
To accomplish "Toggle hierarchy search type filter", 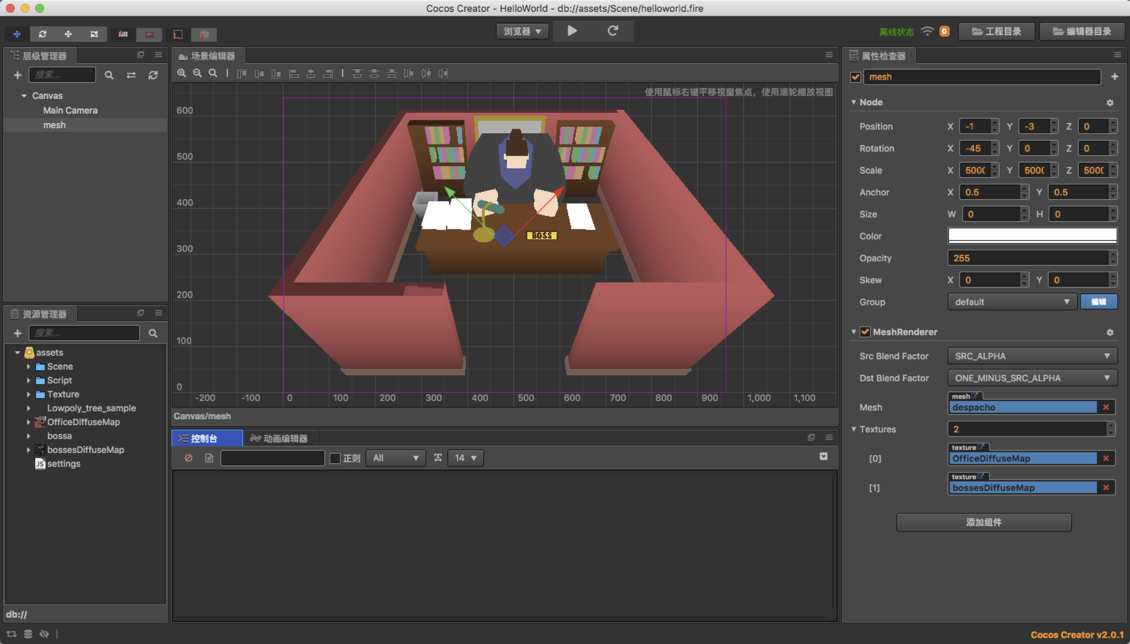I will tap(131, 75).
